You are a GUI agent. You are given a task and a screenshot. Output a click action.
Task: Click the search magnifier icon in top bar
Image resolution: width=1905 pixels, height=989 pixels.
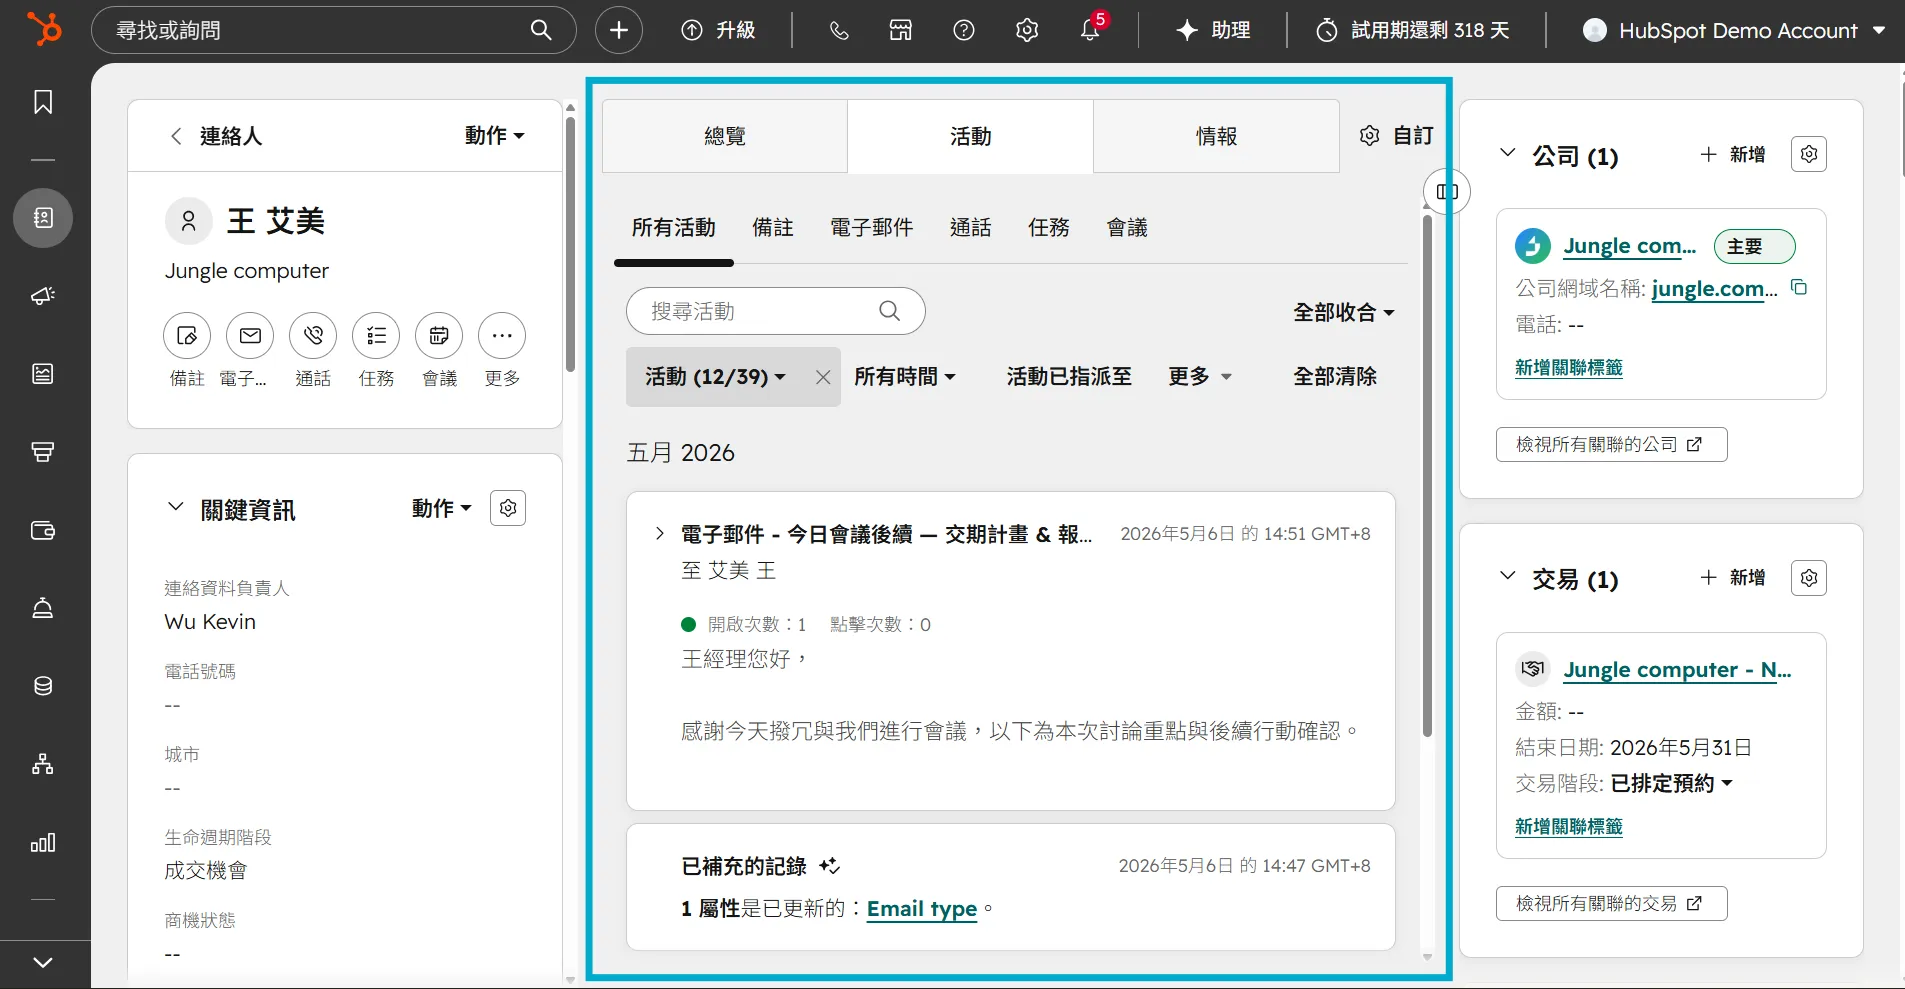541,30
